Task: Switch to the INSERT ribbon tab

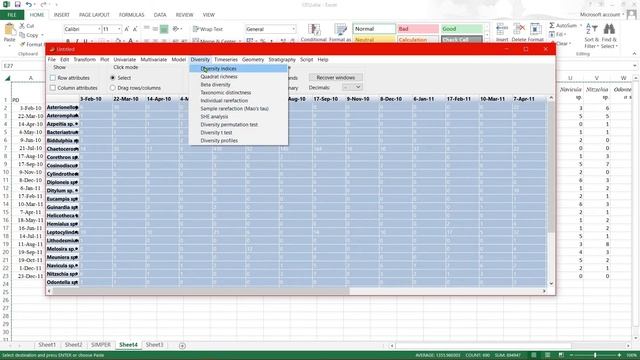Action: [x=62, y=15]
